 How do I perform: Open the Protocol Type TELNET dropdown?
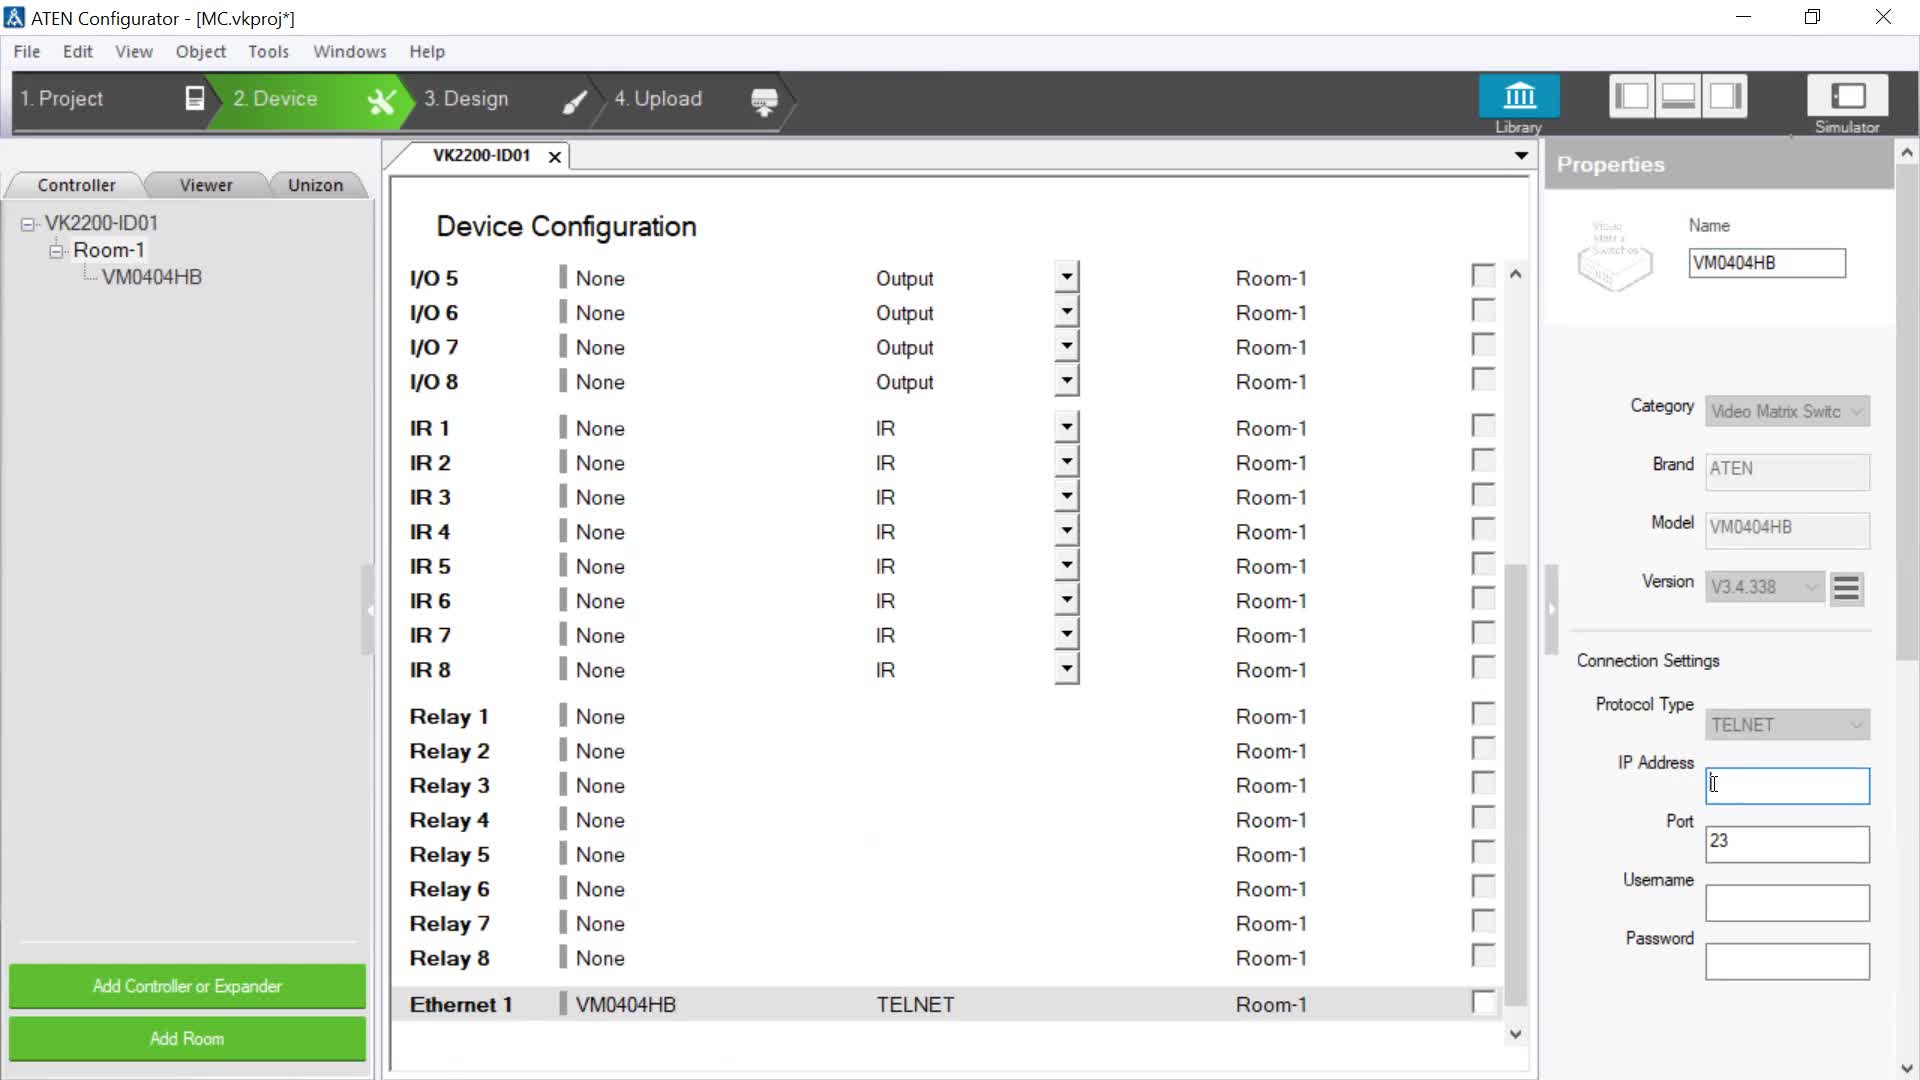point(1786,724)
